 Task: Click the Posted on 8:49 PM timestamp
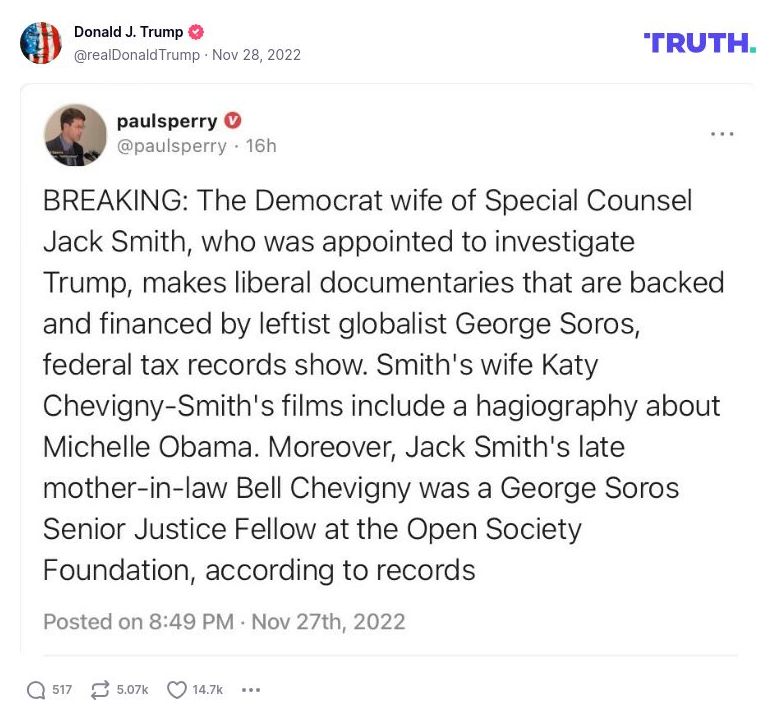pos(224,621)
